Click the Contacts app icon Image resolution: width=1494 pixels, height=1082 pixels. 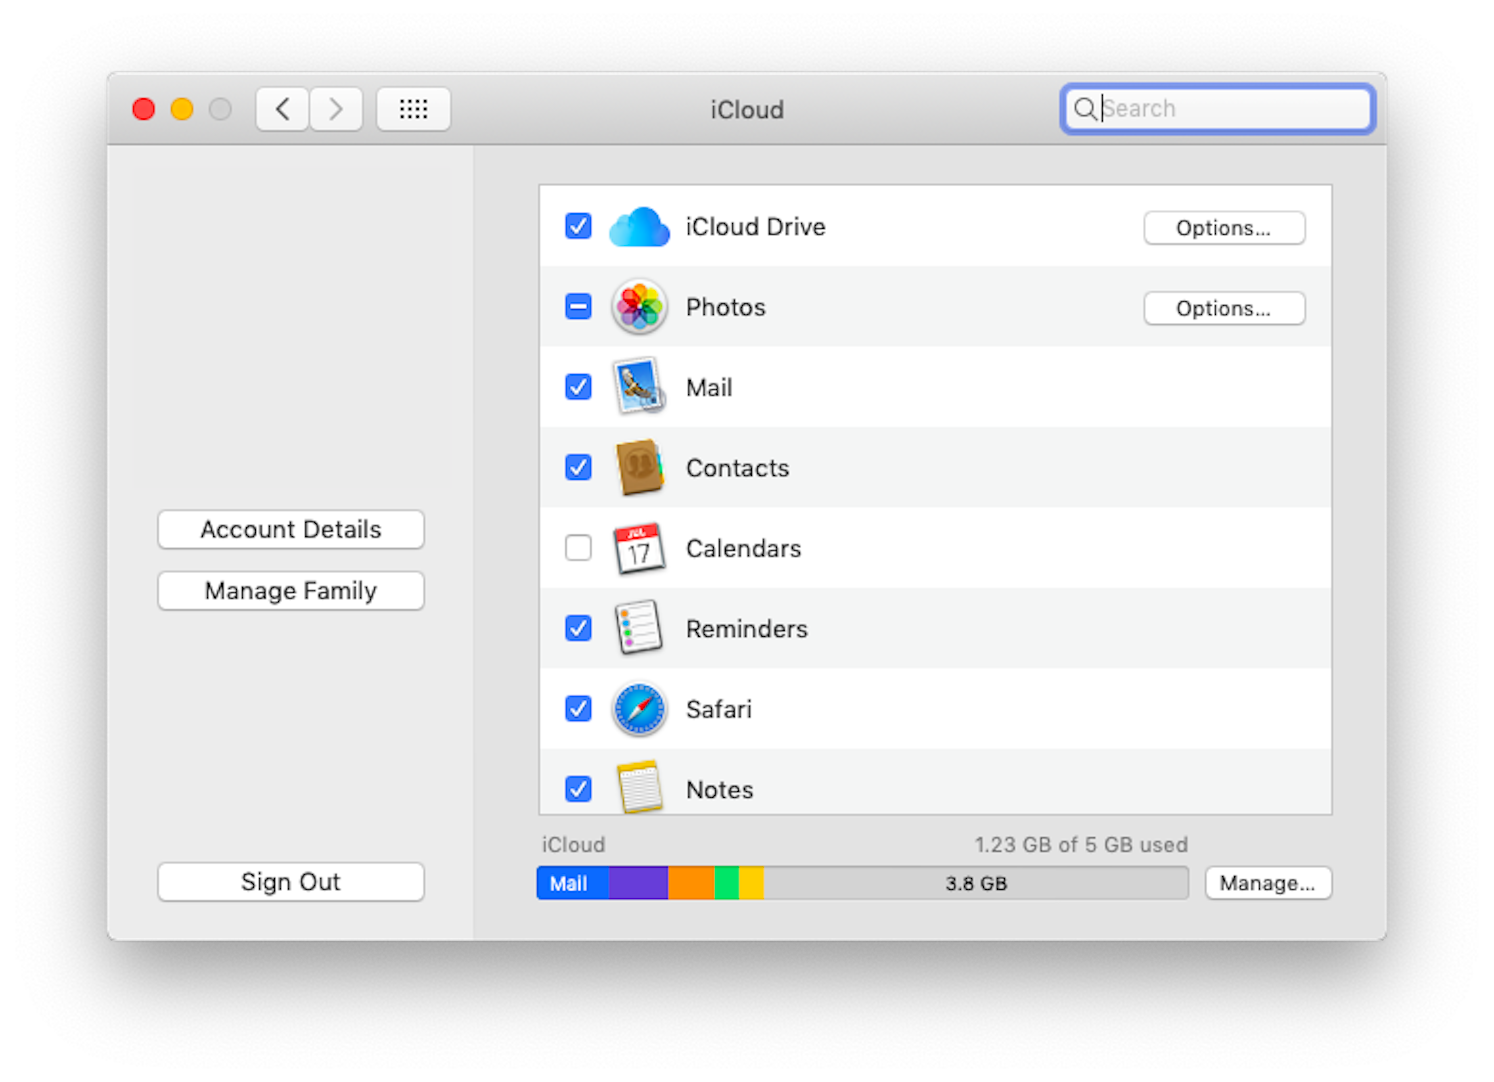click(x=639, y=467)
